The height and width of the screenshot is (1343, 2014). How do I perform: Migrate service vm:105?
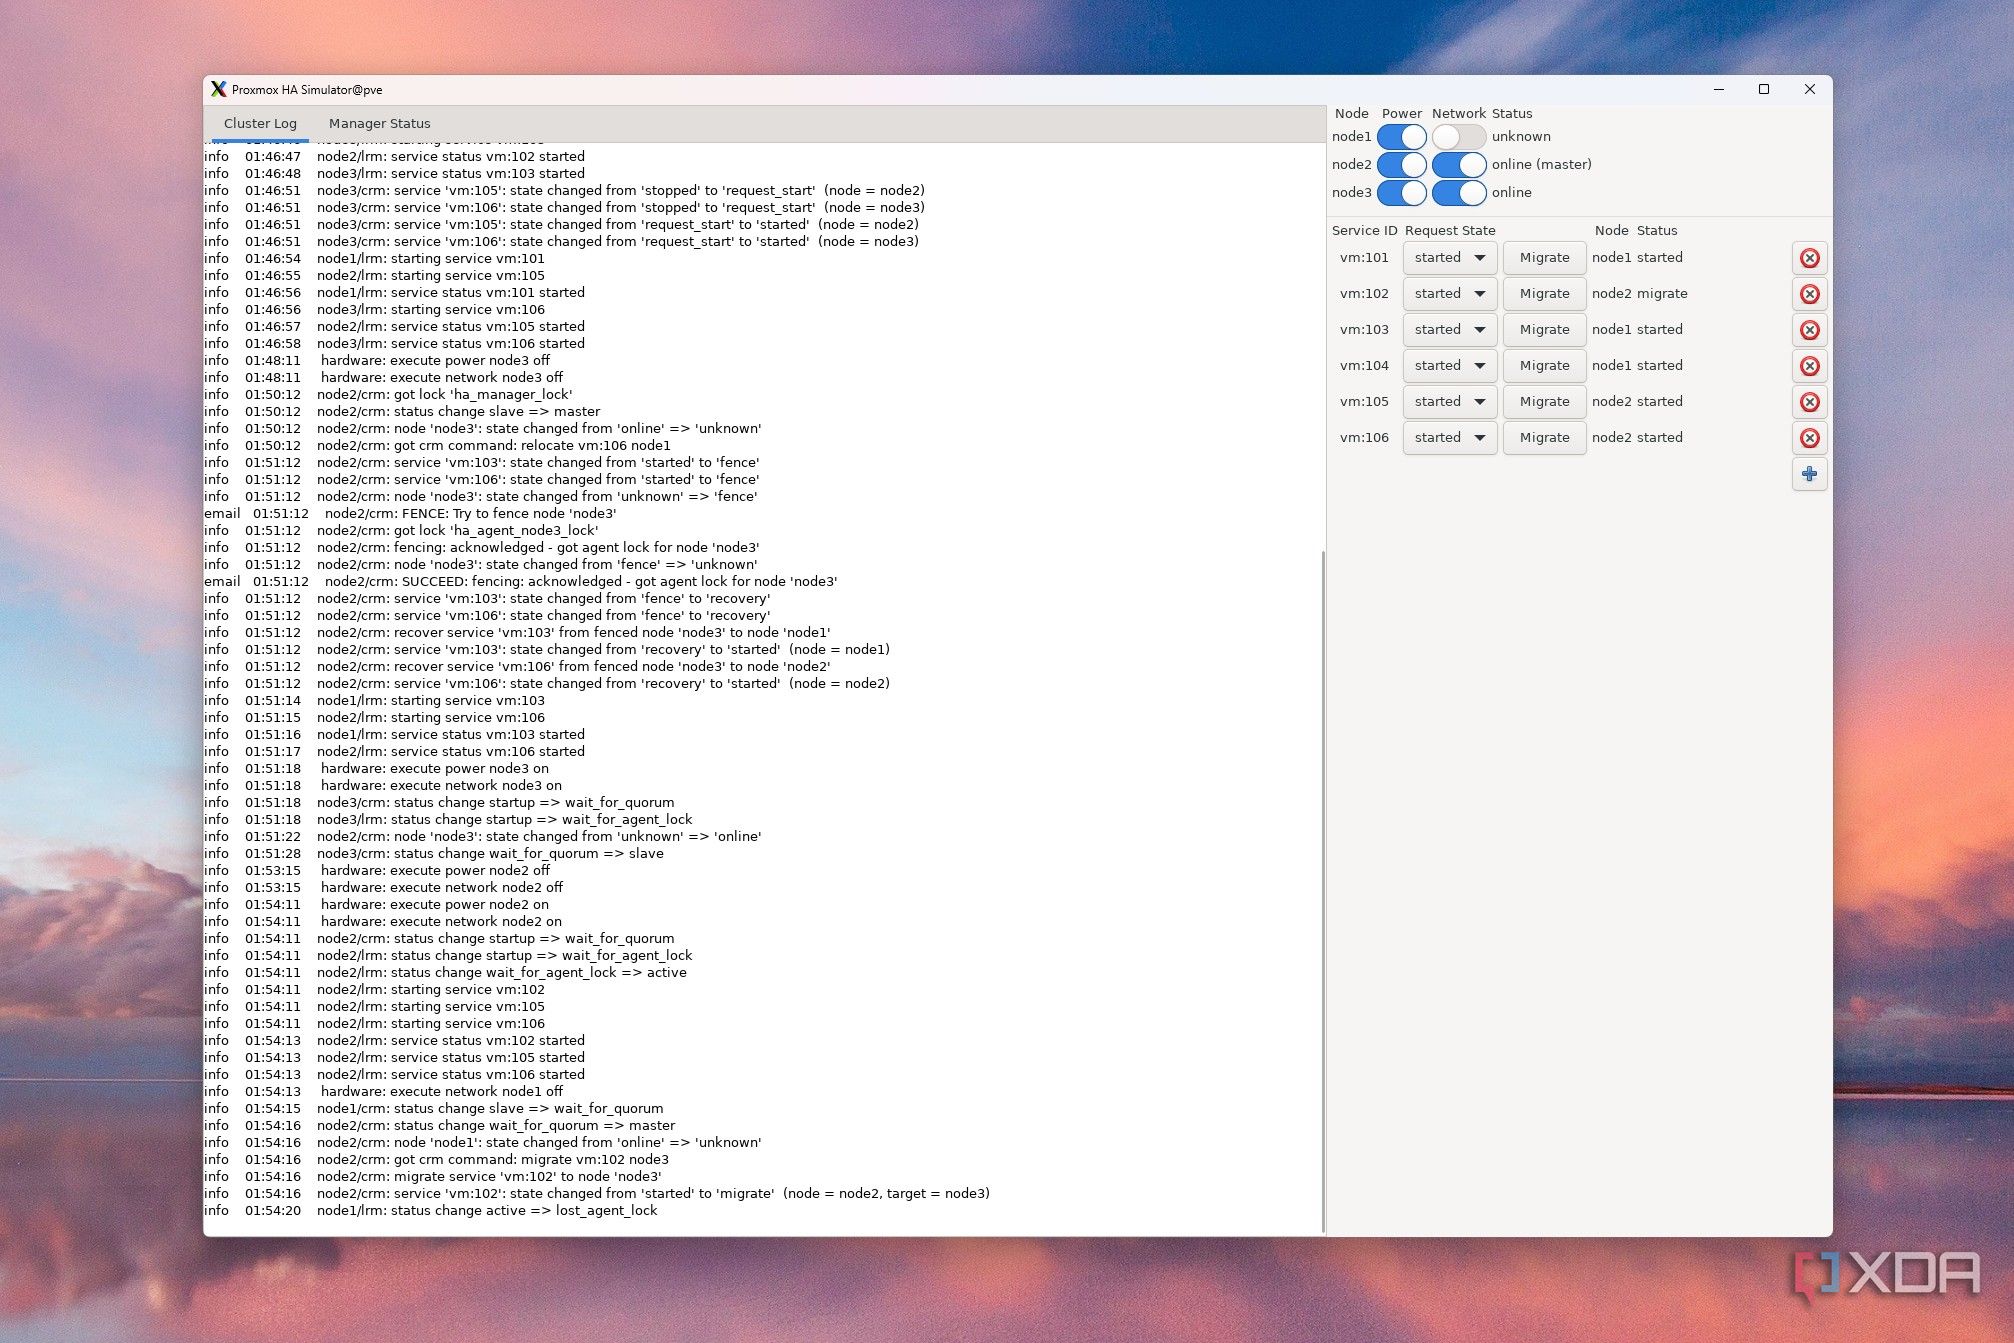point(1544,402)
